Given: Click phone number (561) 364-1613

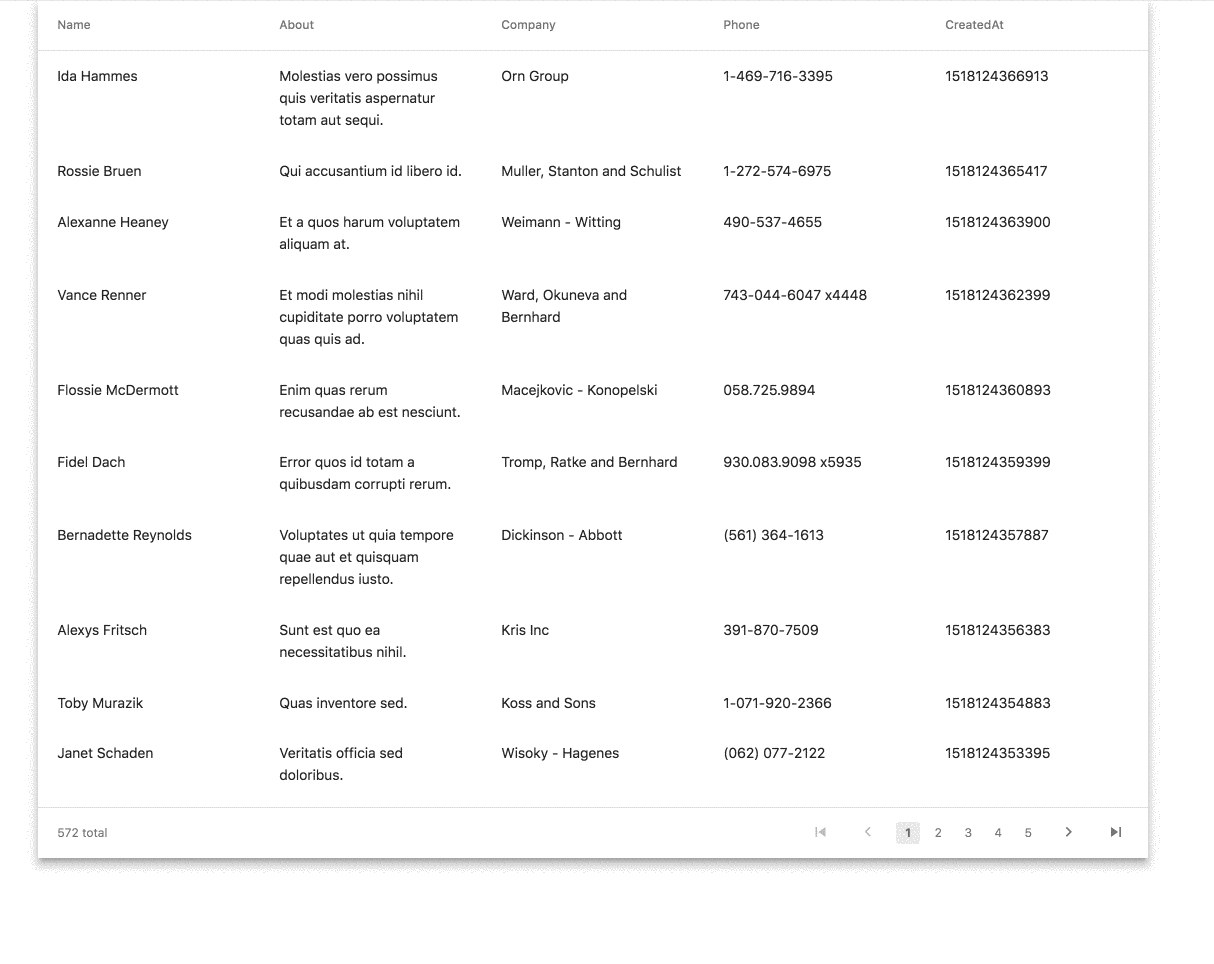Looking at the screenshot, I should point(773,535).
